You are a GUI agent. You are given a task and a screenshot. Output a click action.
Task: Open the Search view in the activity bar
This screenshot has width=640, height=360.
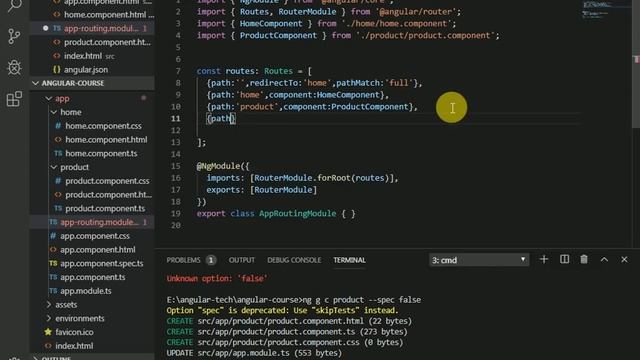point(14,5)
